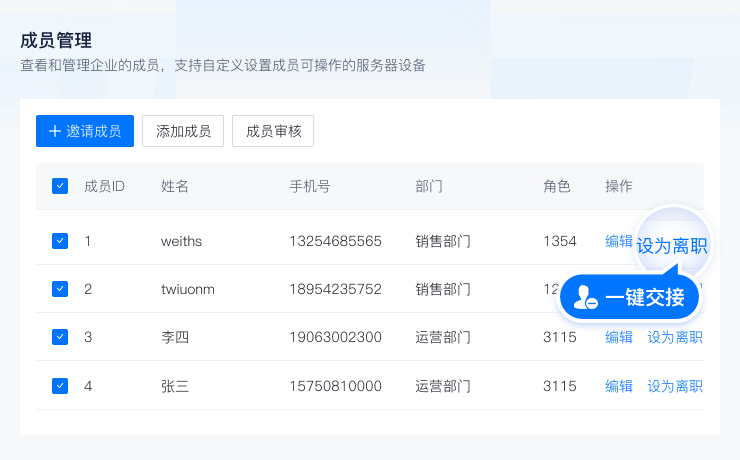Click phone number 13254685565
740x460 pixels.
point(336,241)
